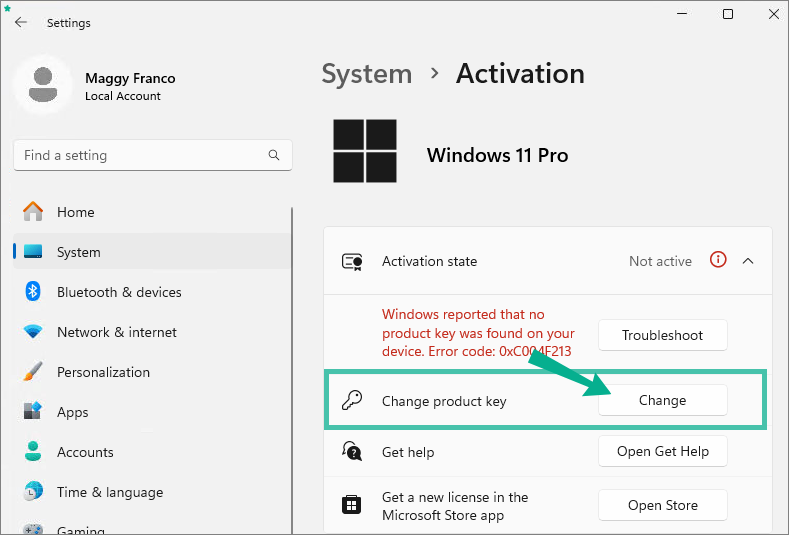Open Accounts settings
The width and height of the screenshot is (789, 535).
point(152,452)
